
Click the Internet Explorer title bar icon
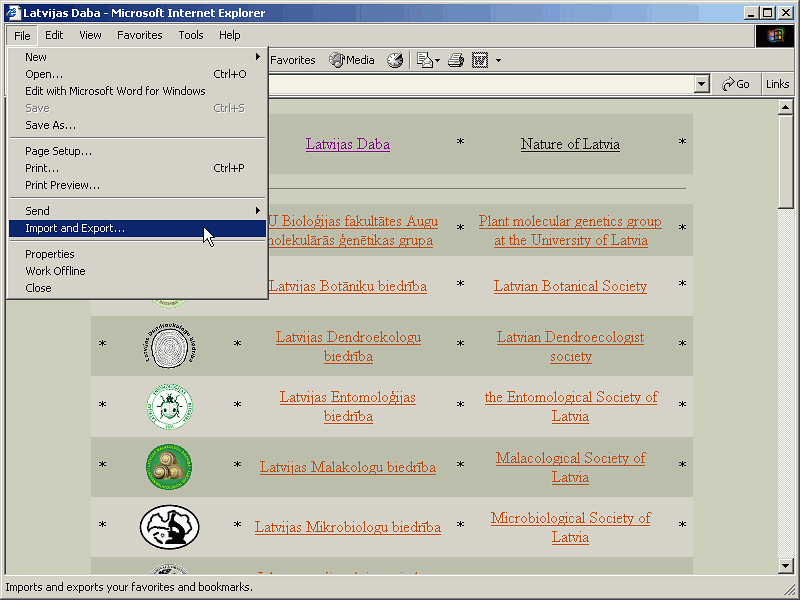13,12
